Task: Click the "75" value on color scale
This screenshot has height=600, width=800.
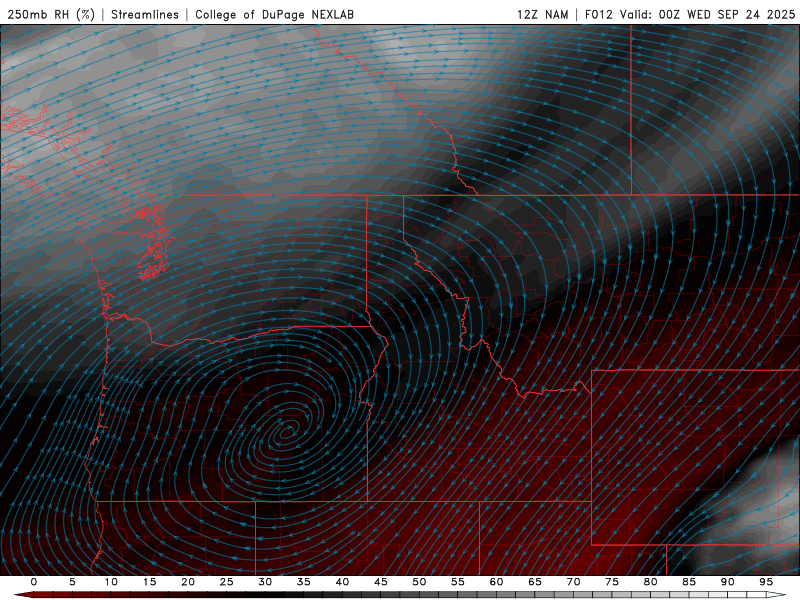Action: 612,582
